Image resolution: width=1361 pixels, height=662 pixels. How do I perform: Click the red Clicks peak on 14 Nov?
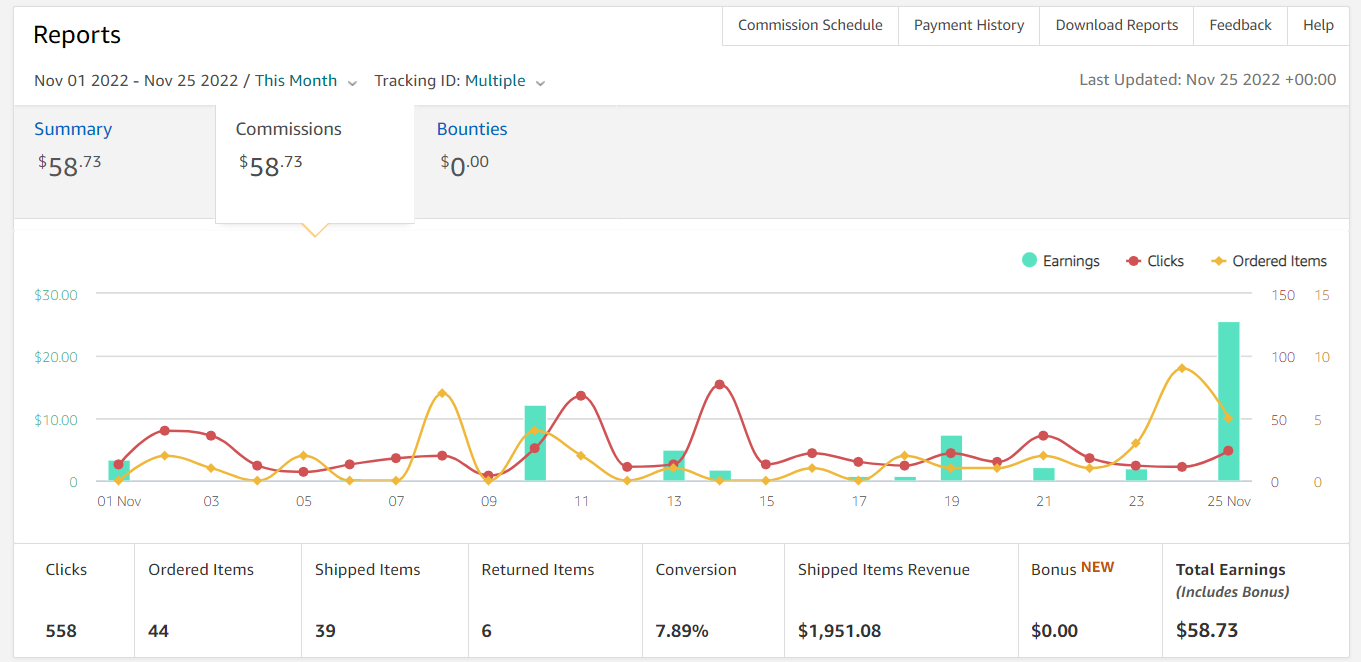point(720,384)
